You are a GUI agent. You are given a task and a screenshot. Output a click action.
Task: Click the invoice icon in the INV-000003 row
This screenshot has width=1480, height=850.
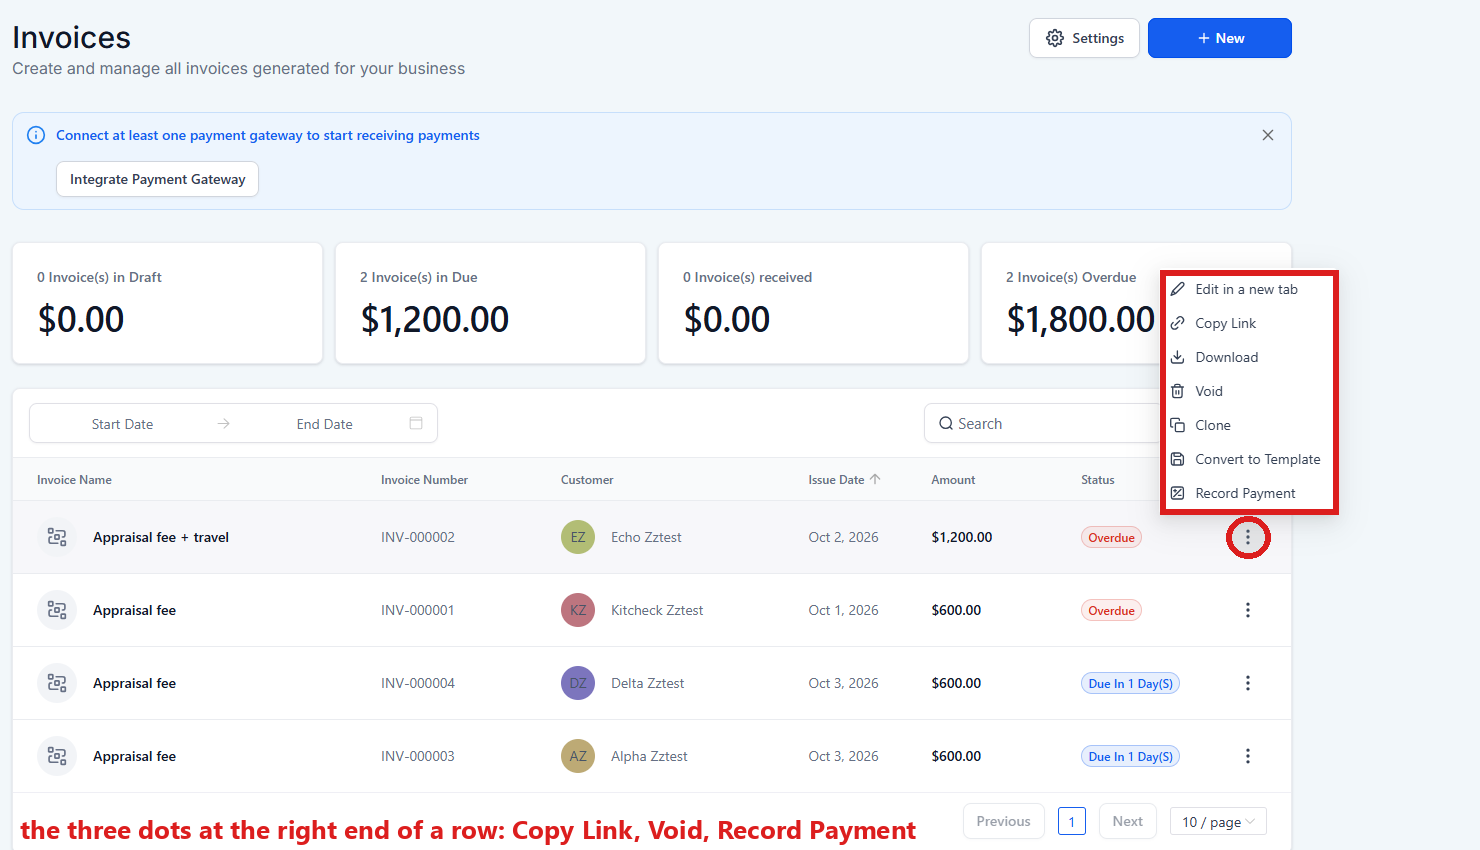[57, 756]
